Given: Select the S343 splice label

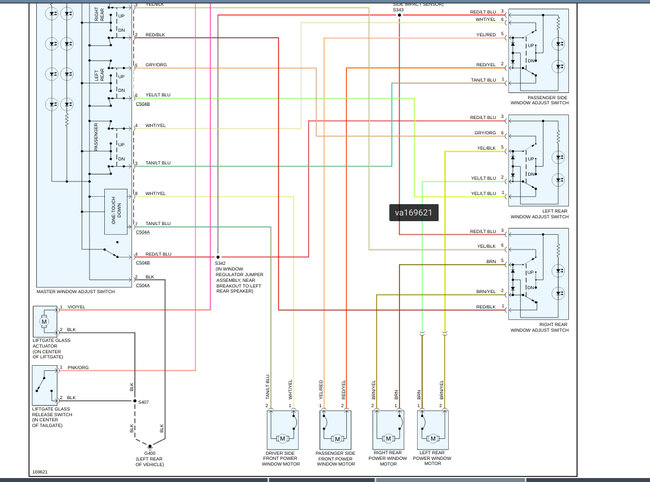Looking at the screenshot, I should pos(398,10).
